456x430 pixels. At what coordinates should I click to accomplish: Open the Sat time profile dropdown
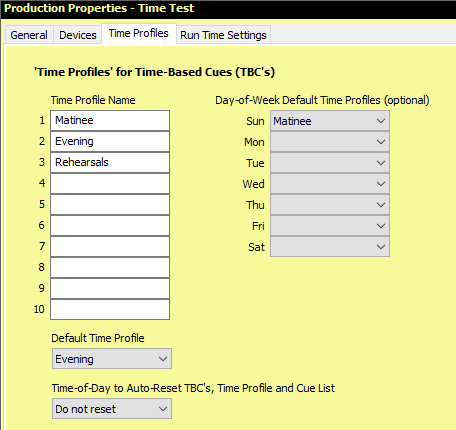(x=330, y=247)
